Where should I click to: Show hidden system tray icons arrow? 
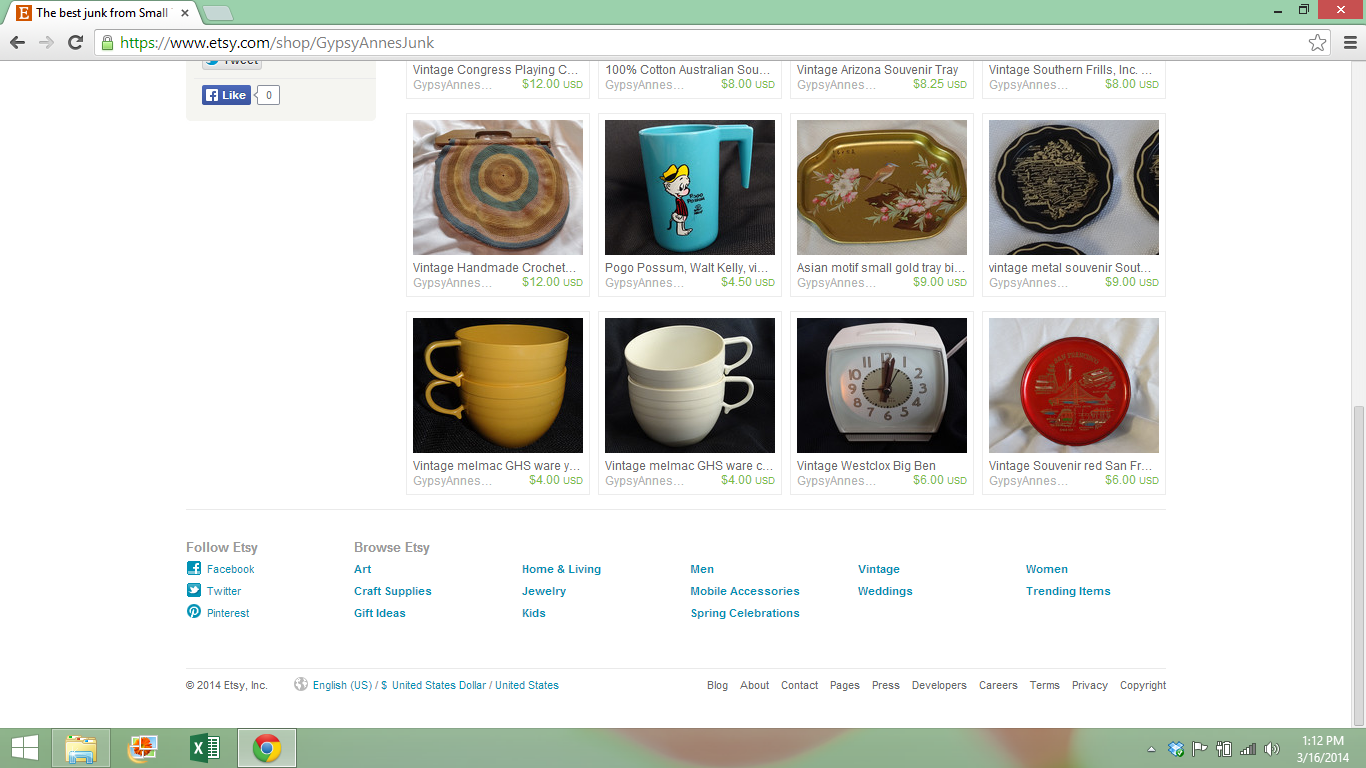pyautogui.click(x=1151, y=748)
